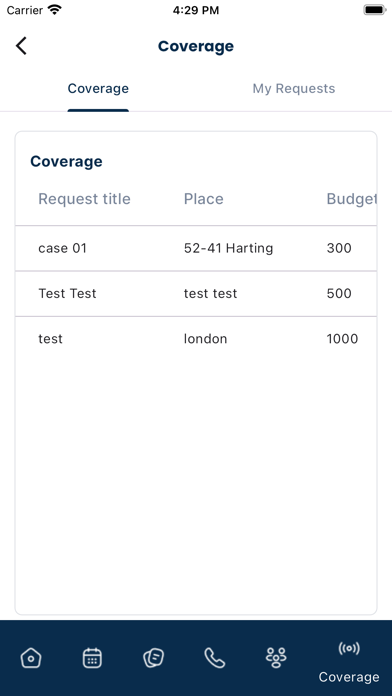
Task: Sort by Place column header
Action: click(204, 199)
